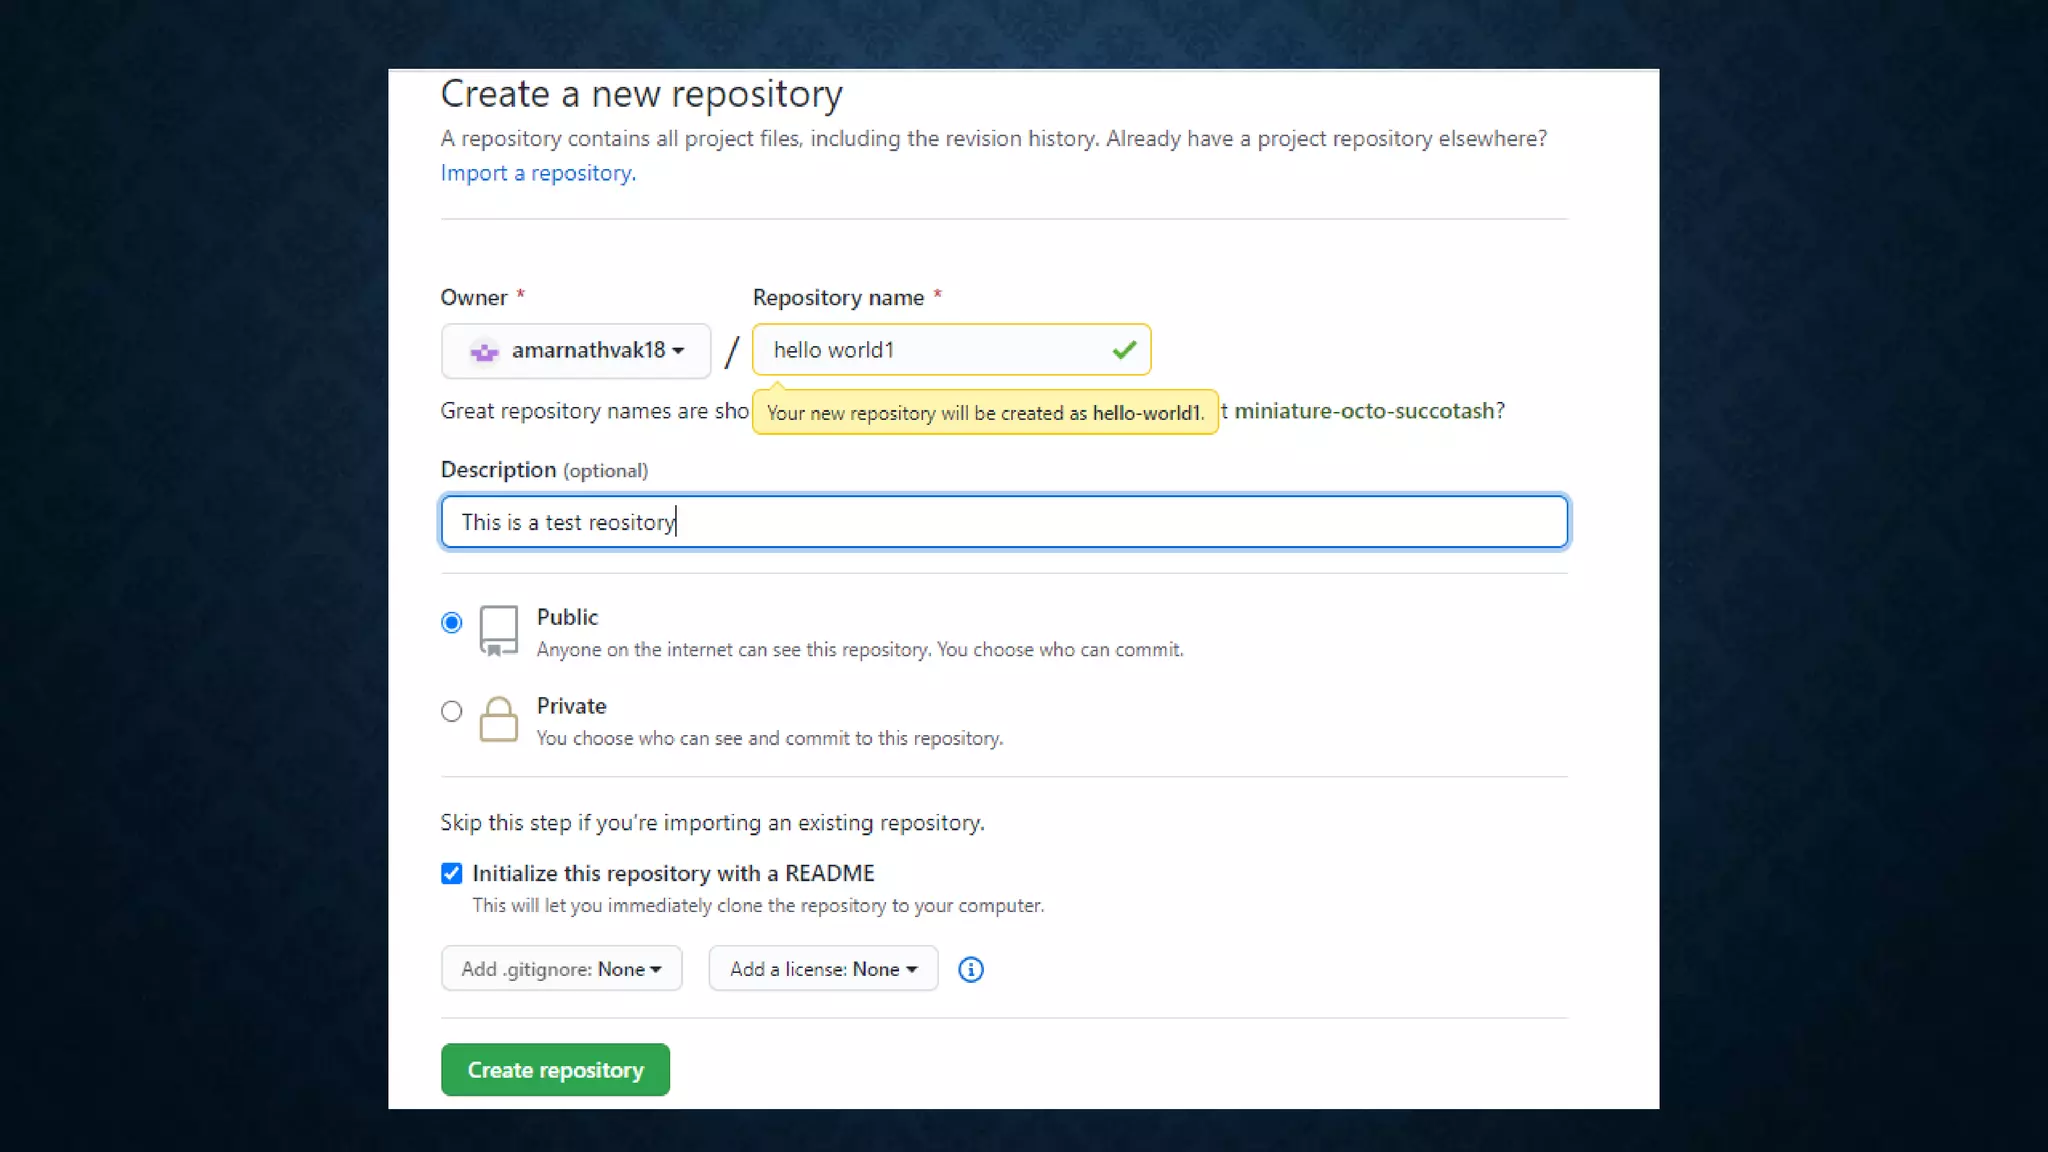Expand the Add .gitignore dropdown
Image resolution: width=2048 pixels, height=1152 pixels.
pyautogui.click(x=561, y=969)
